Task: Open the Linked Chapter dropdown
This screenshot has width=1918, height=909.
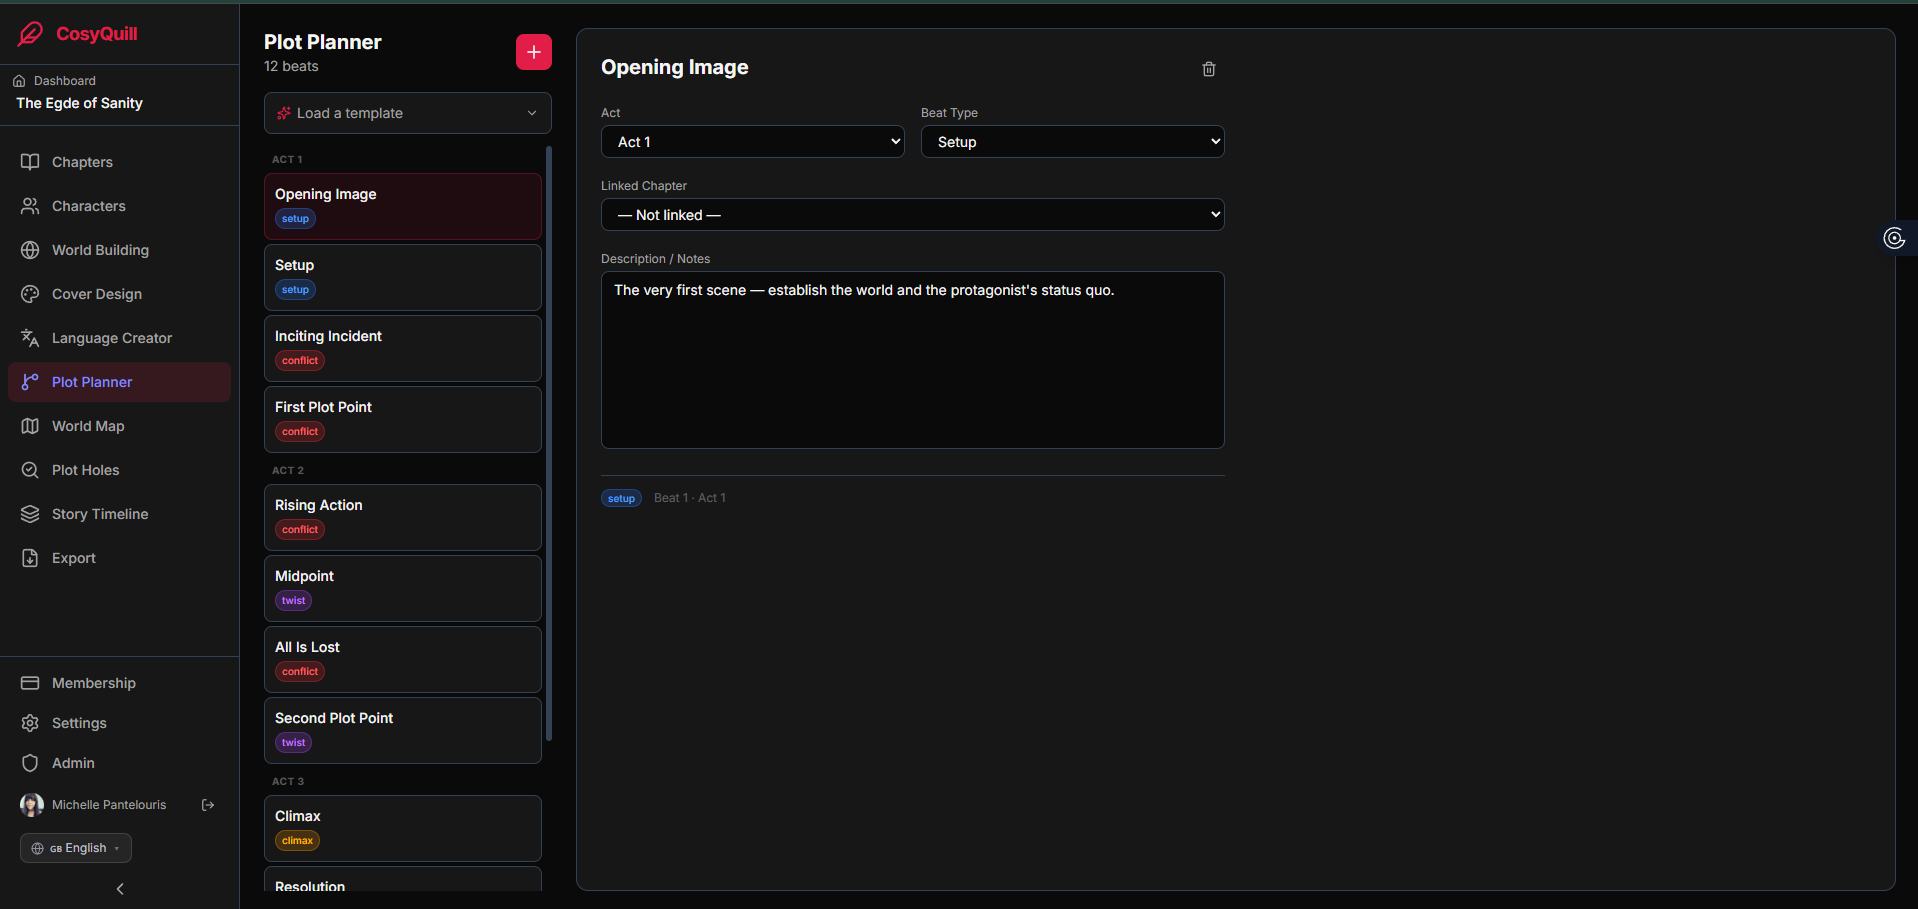Action: tap(913, 215)
